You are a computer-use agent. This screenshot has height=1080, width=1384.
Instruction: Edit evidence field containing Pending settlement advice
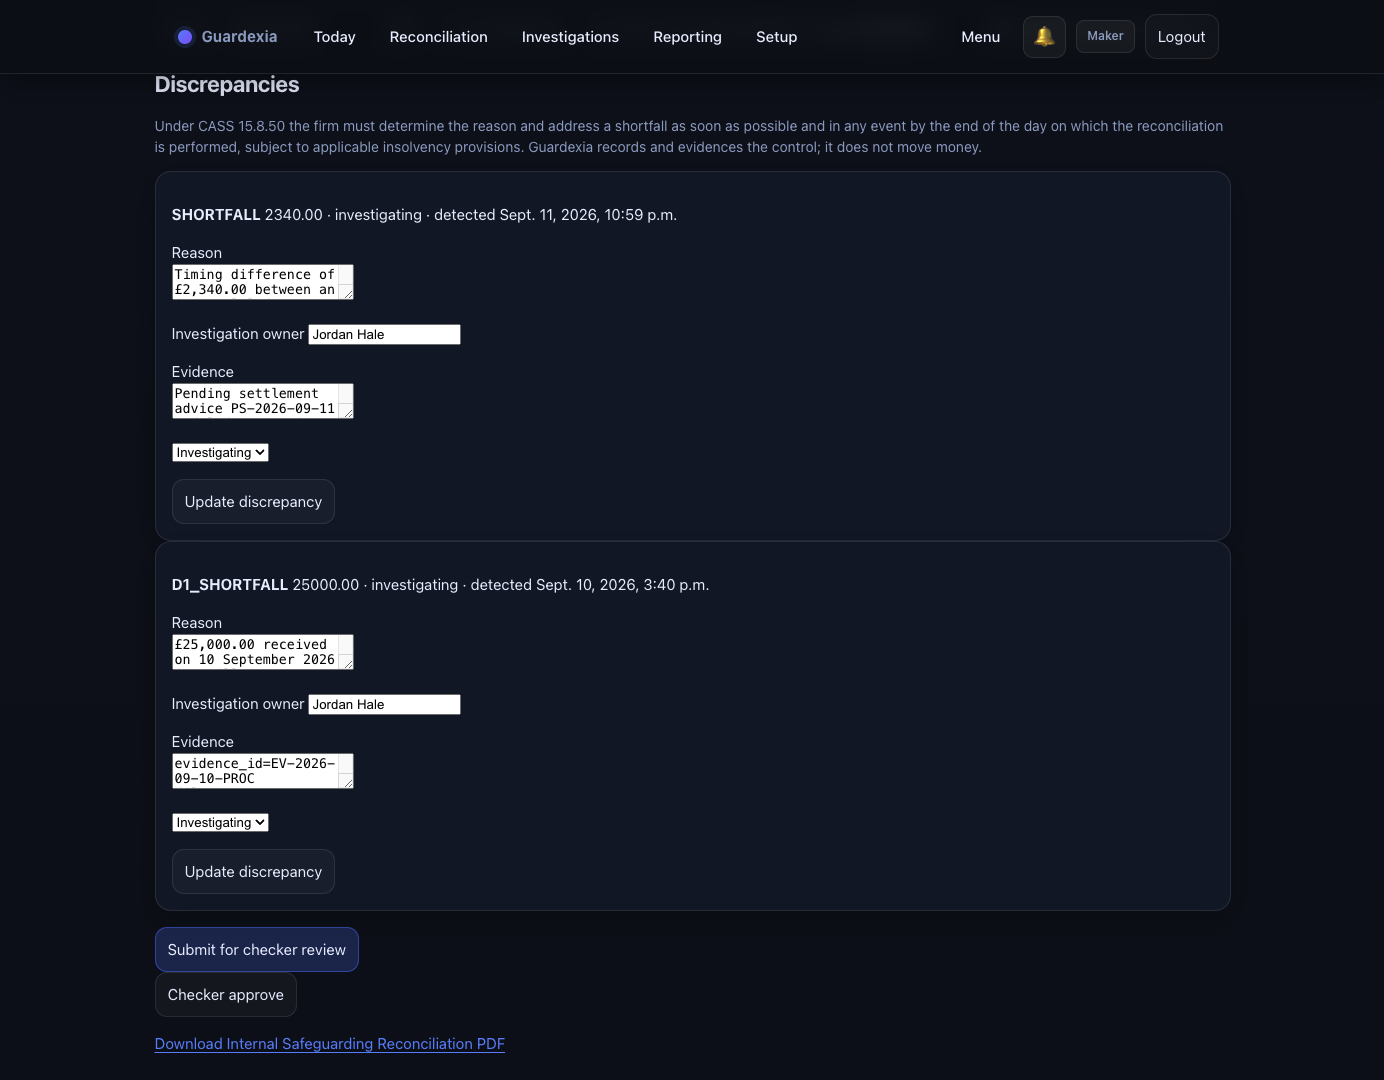(x=263, y=401)
